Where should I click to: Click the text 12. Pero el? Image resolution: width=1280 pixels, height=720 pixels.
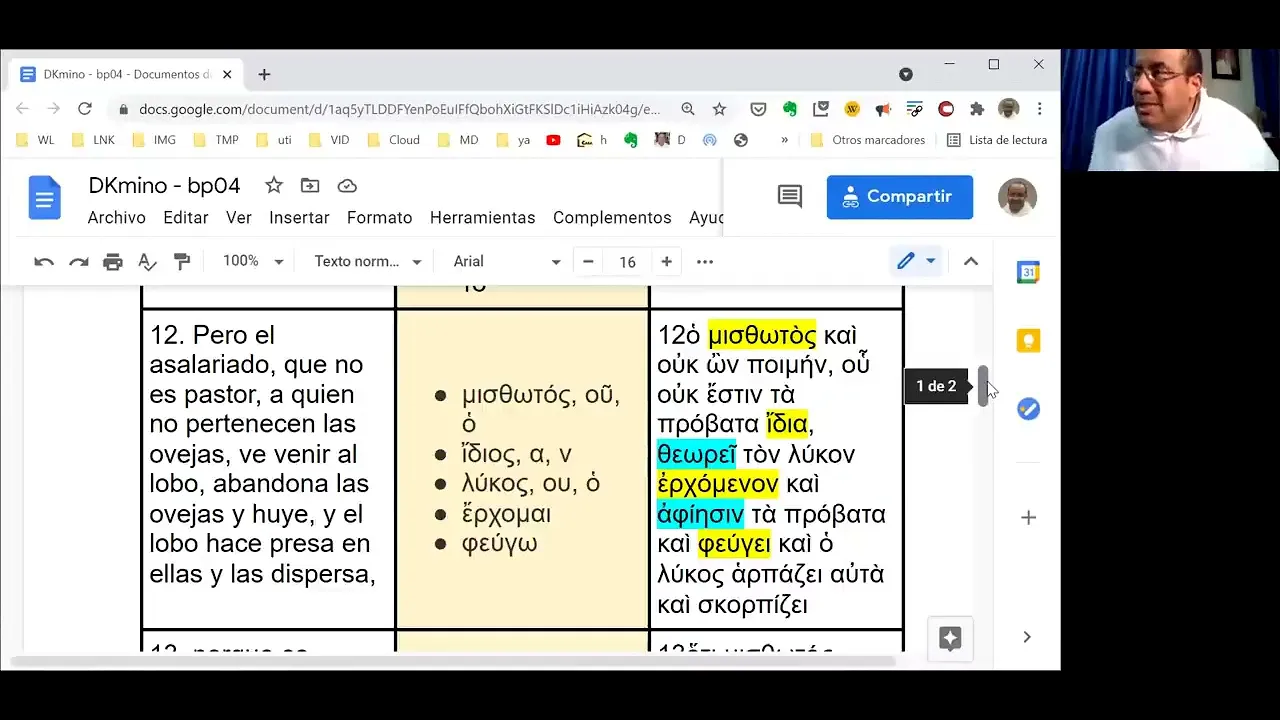coord(212,334)
